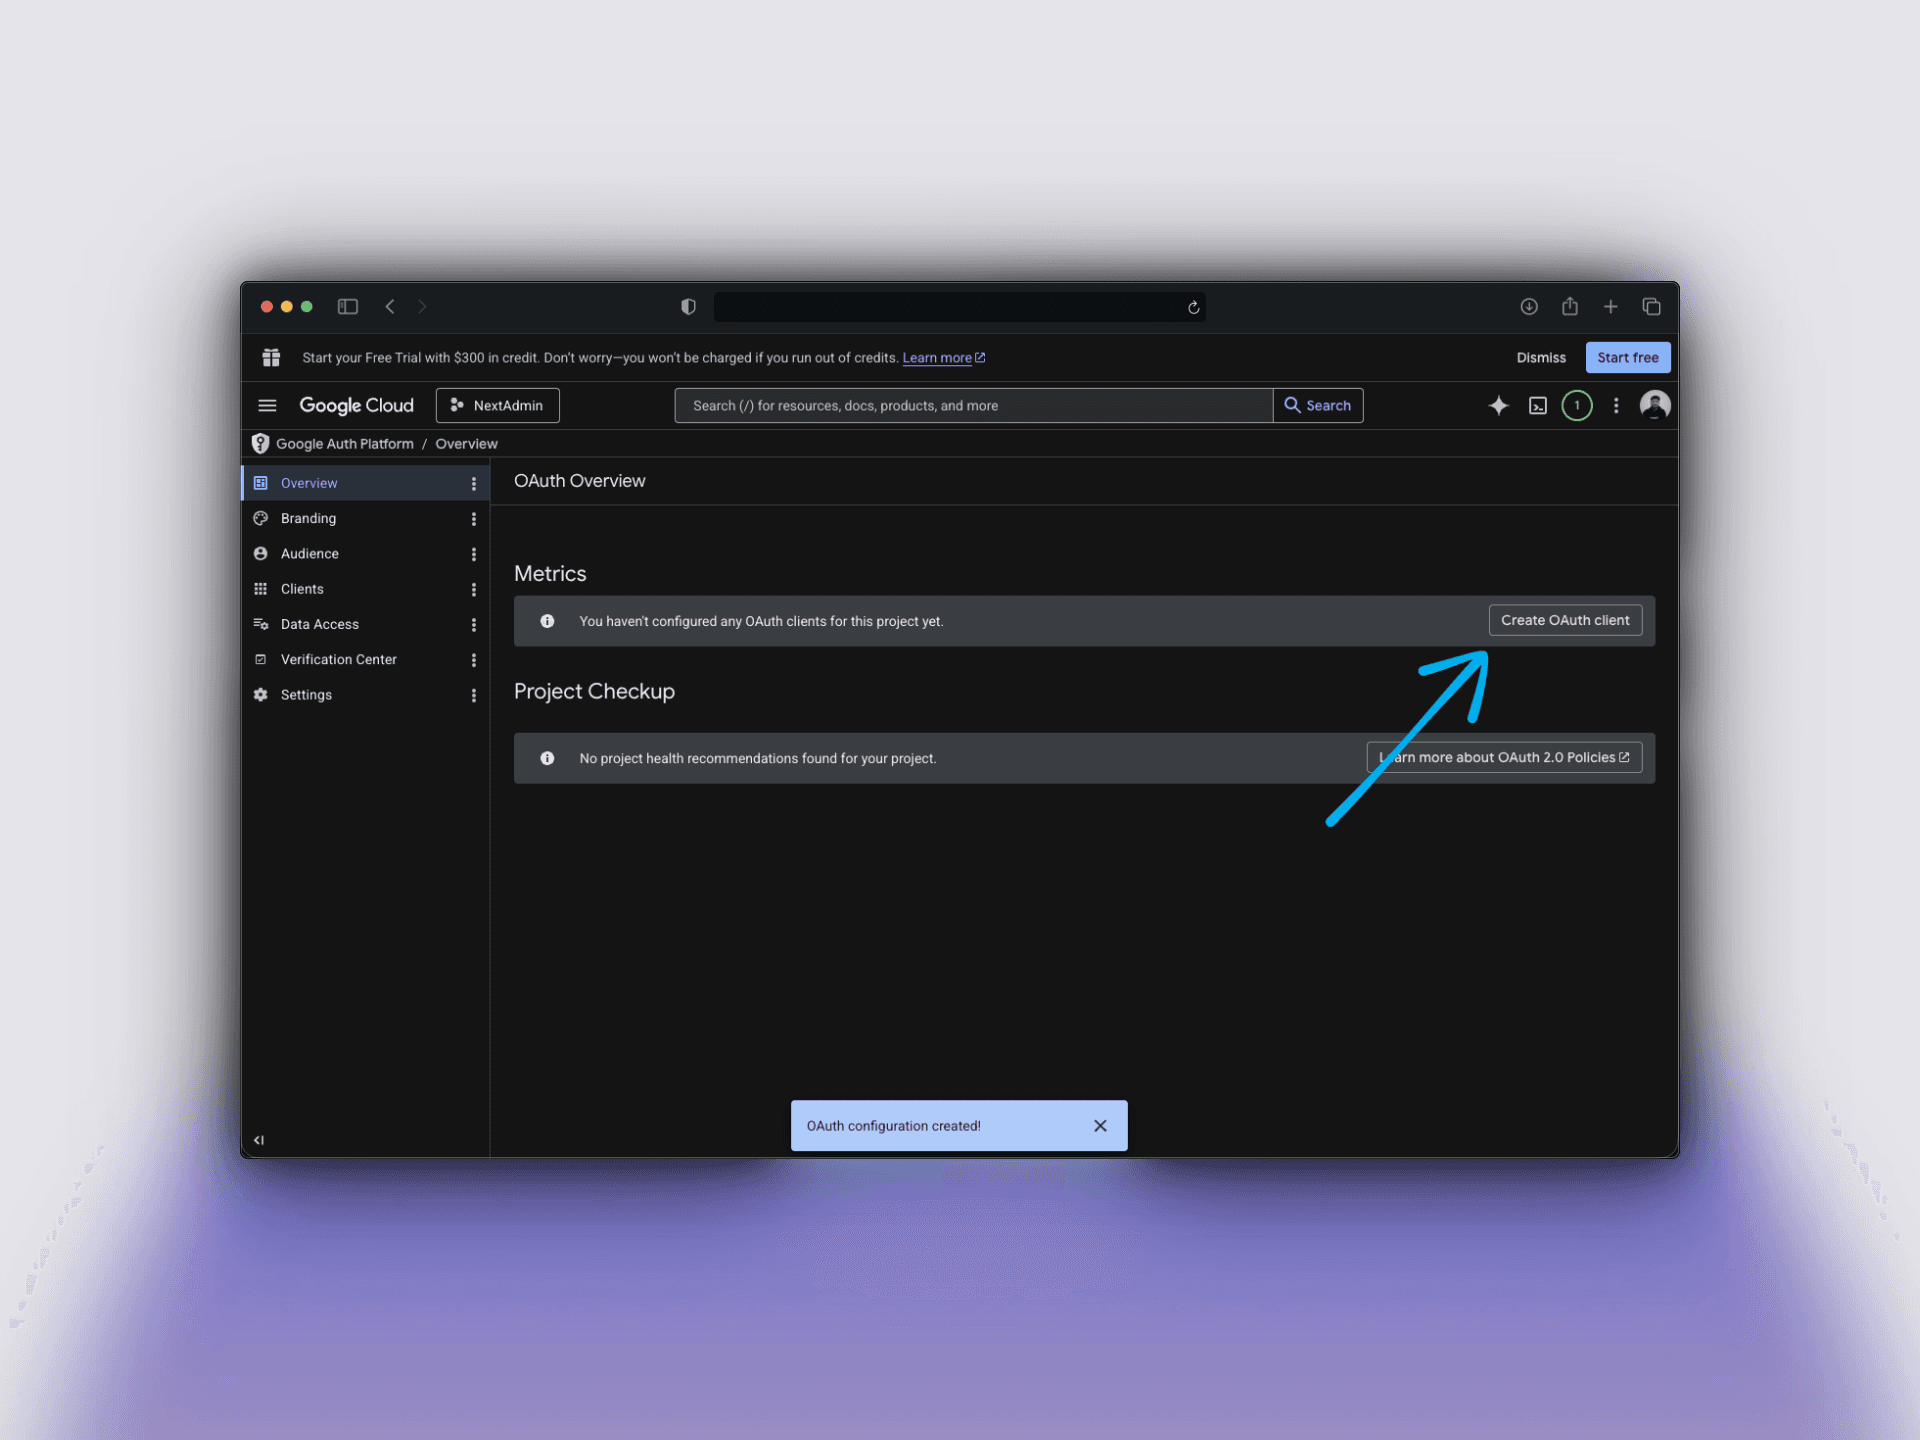Open the three-dot menu beside Data Access
Viewport: 1920px width, 1440px height.
(x=473, y=624)
